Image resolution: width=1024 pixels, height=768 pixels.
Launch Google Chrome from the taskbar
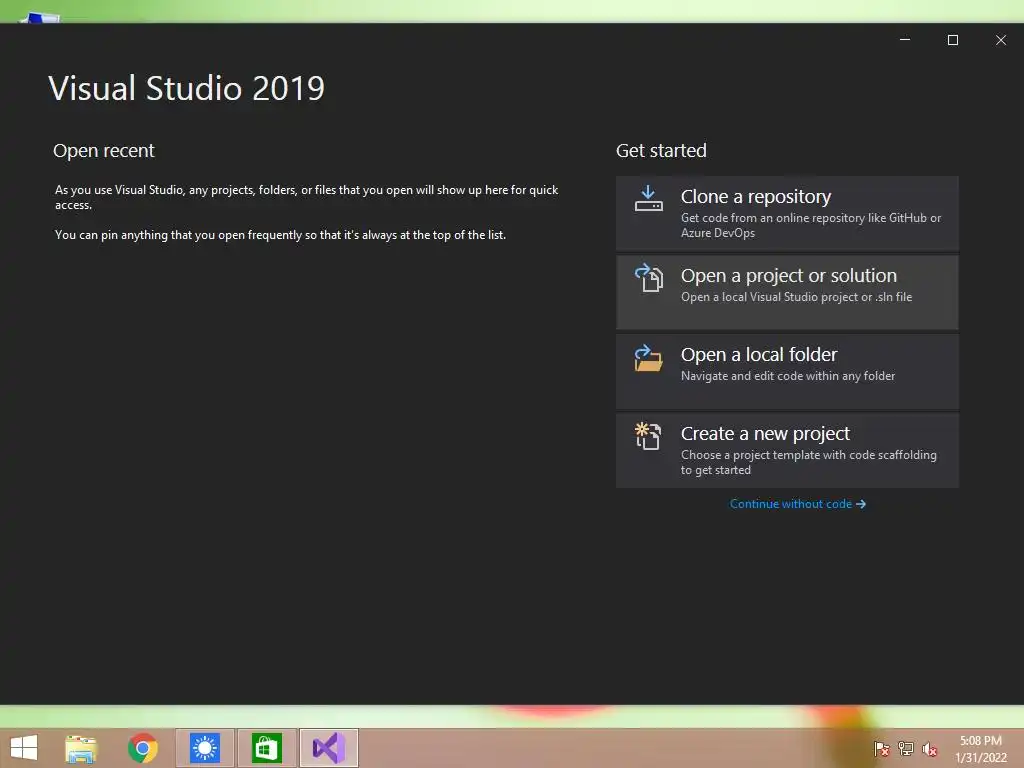143,748
